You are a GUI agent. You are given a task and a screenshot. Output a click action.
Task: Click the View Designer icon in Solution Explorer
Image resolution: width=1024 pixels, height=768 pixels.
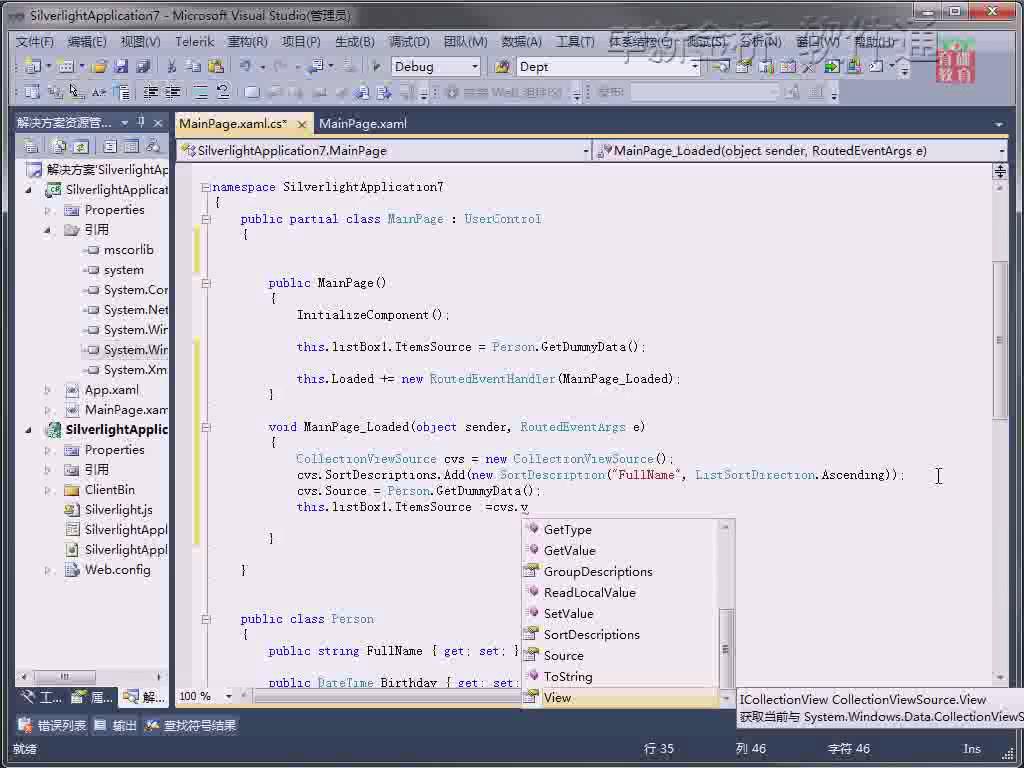coord(131,146)
